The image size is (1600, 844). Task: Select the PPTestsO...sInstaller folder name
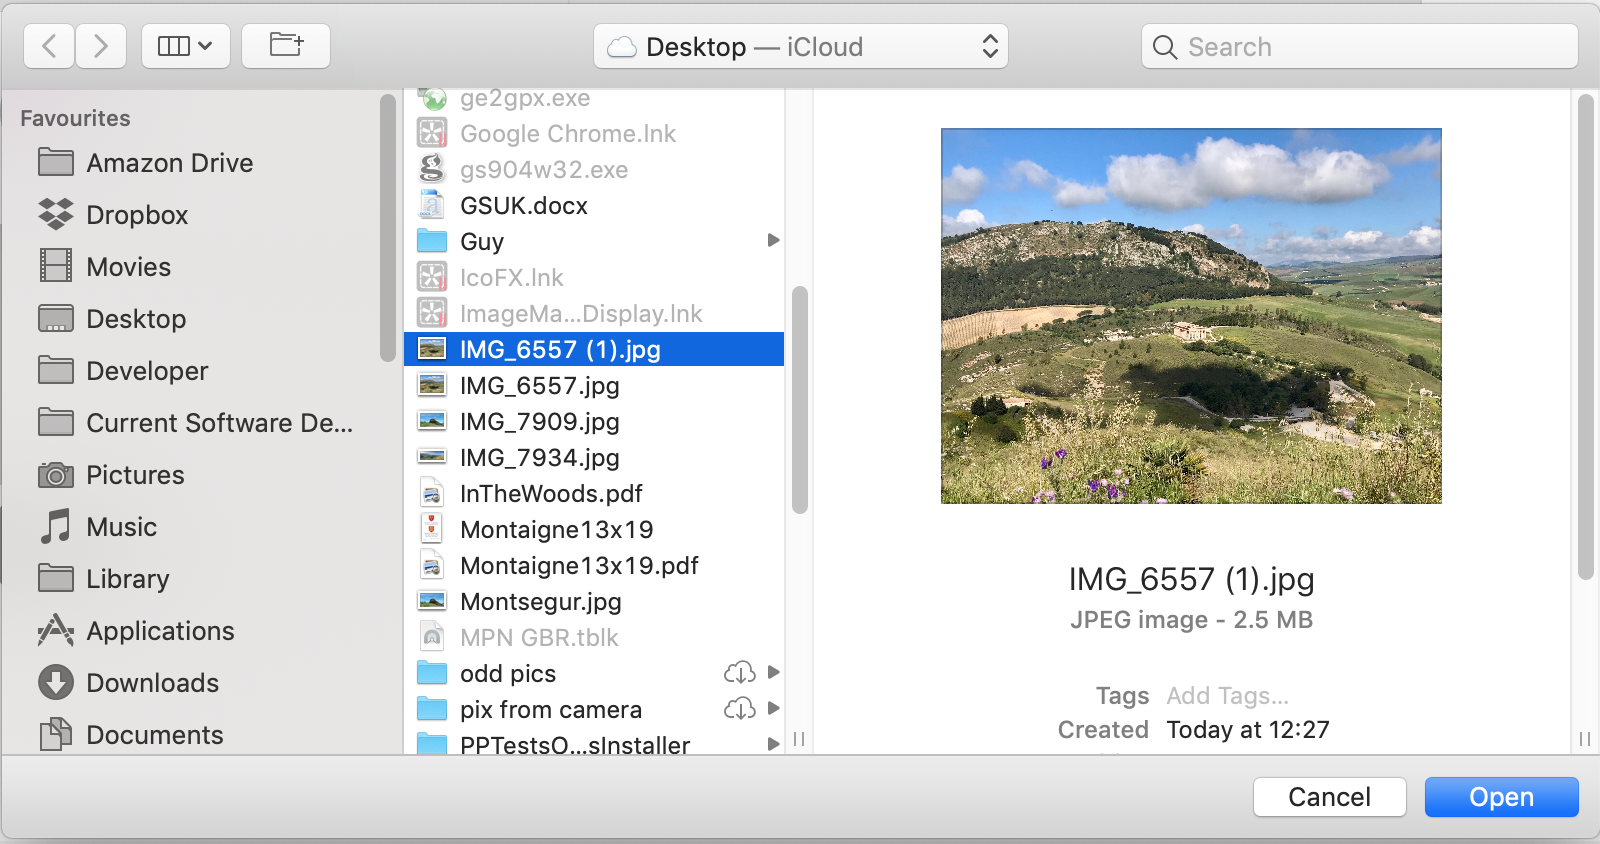point(575,745)
